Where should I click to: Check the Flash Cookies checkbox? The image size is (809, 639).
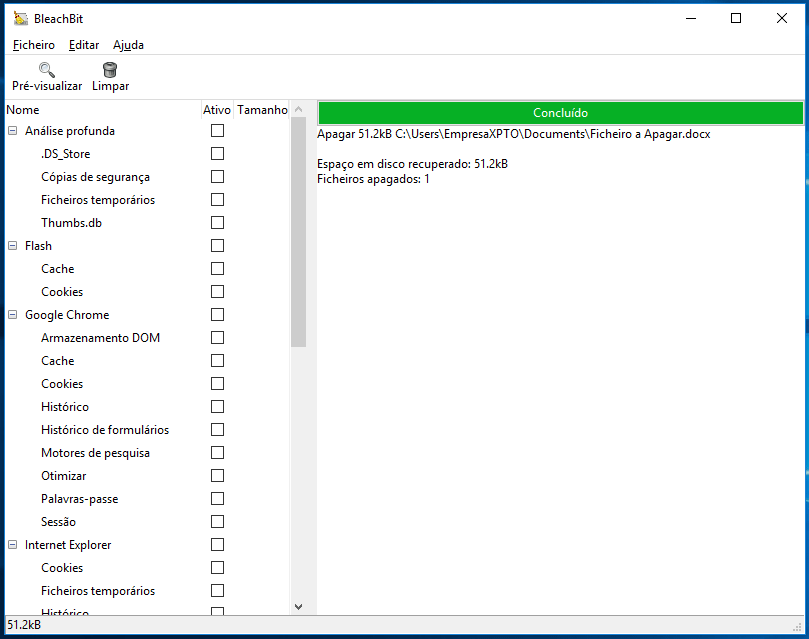(217, 292)
